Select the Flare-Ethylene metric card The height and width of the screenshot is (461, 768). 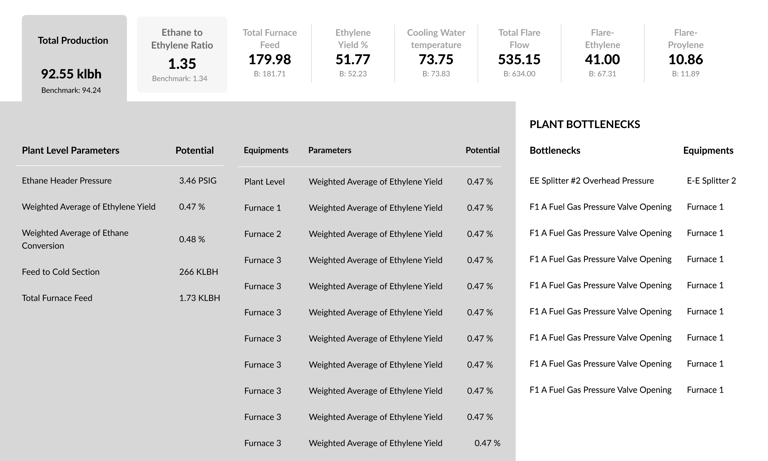602,53
